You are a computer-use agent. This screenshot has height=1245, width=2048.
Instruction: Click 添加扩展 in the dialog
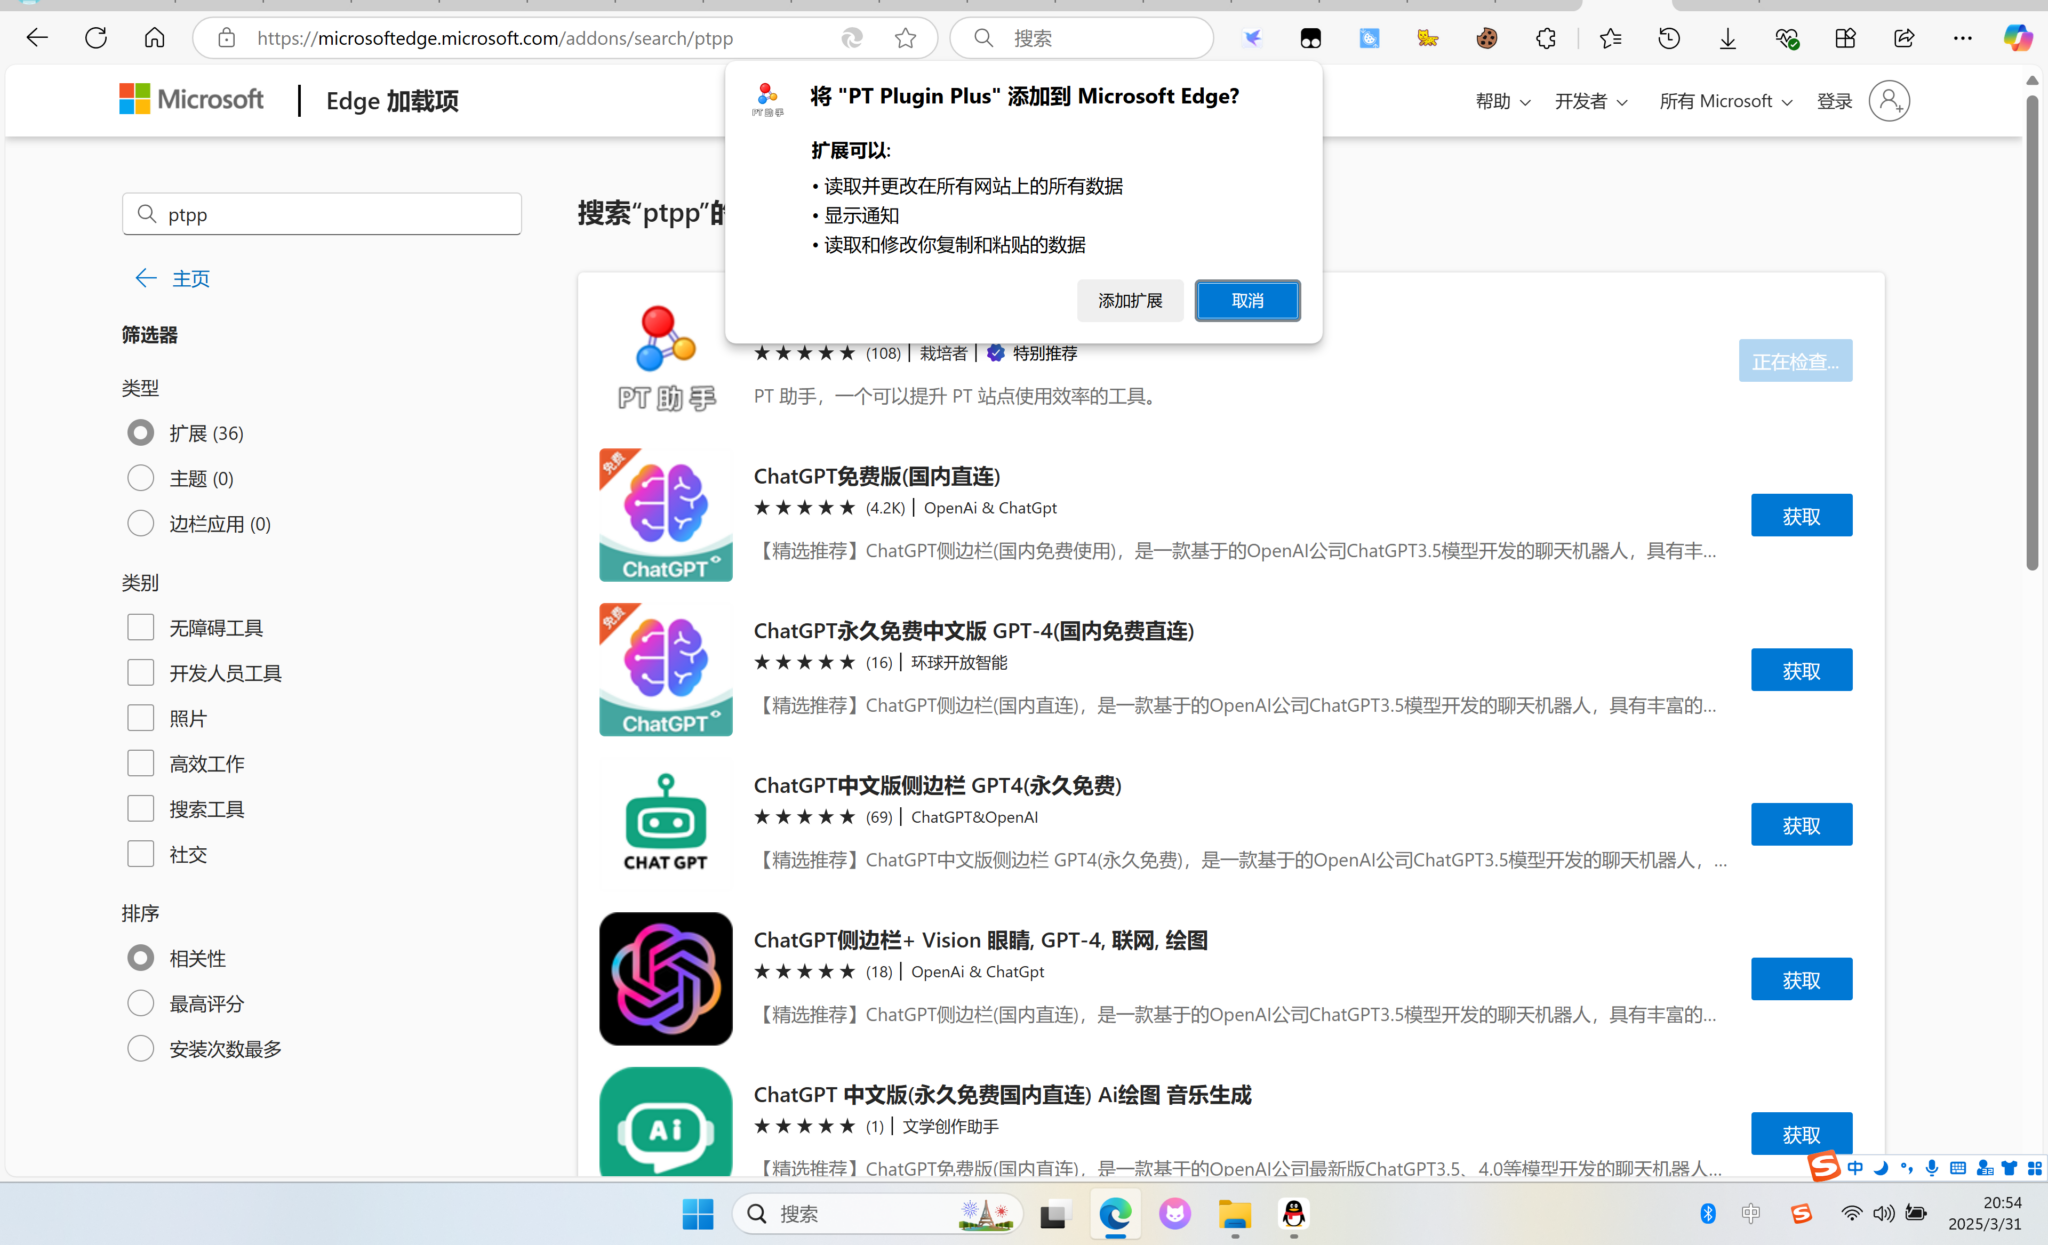tap(1130, 300)
